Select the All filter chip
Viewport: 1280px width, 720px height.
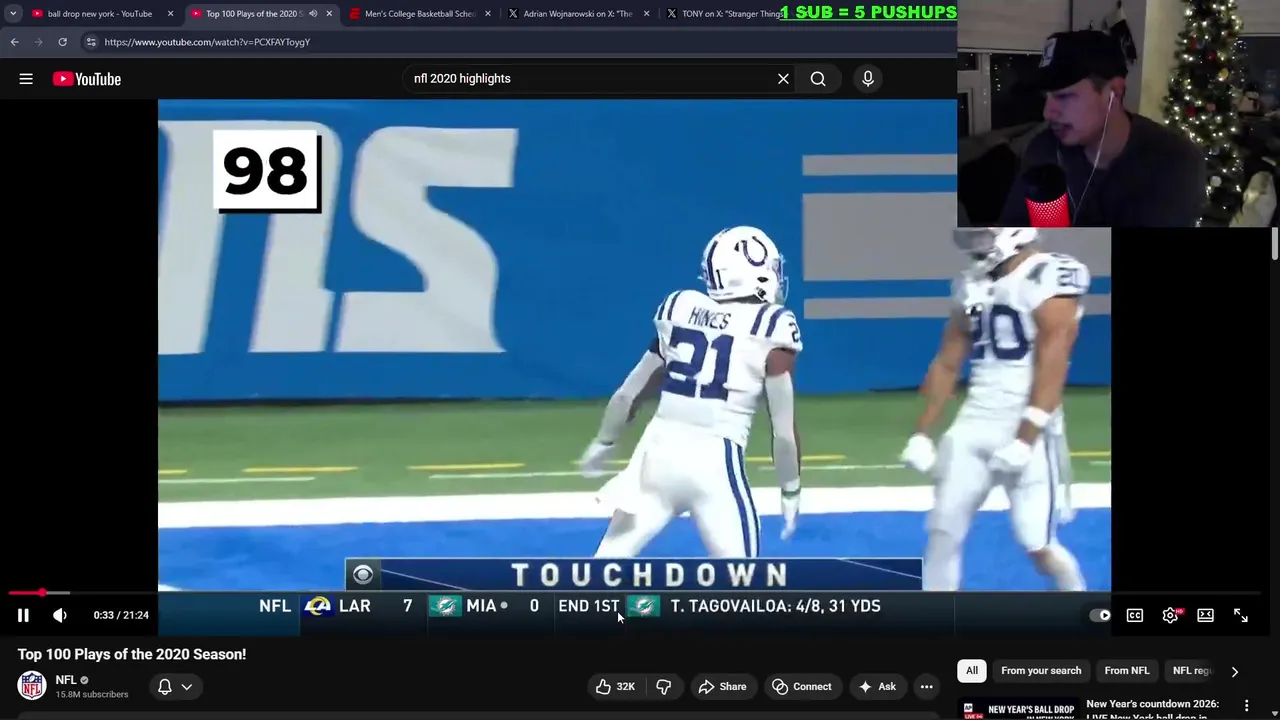point(972,670)
